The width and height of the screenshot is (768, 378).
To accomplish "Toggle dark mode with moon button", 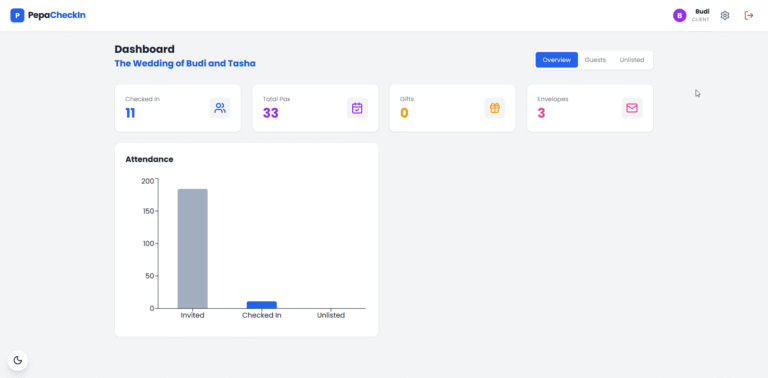I will coord(18,360).
